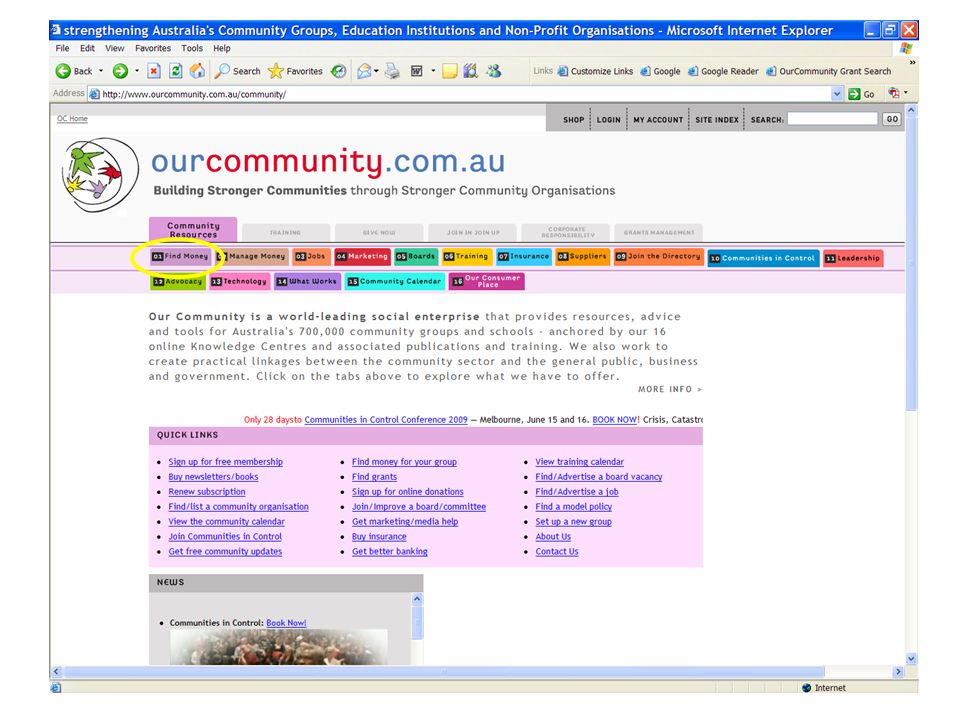
Task: Open the Search magnifier in the toolbar
Action: pos(222,71)
